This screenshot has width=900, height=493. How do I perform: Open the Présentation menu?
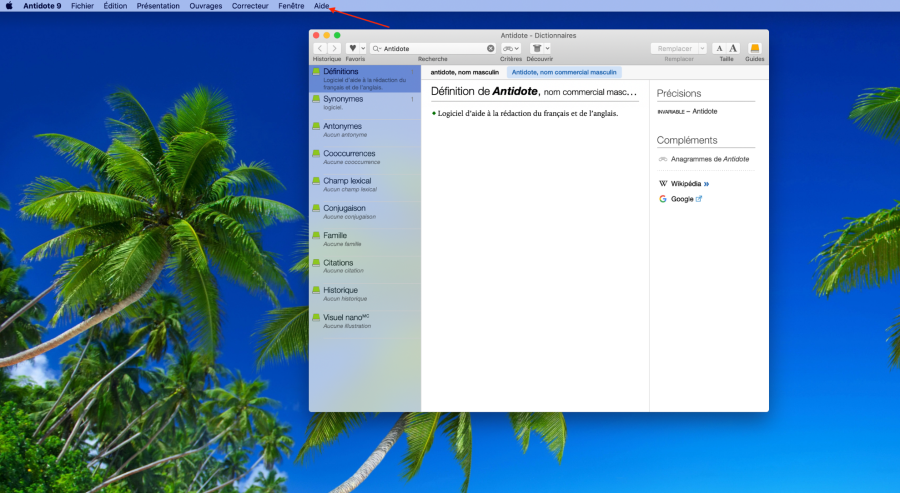point(158,6)
